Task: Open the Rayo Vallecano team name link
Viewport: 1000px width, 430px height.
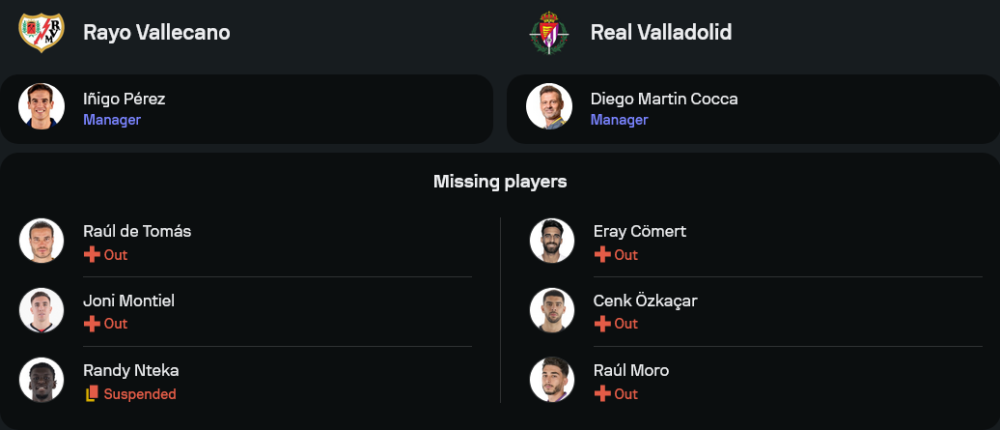Action: point(156,32)
